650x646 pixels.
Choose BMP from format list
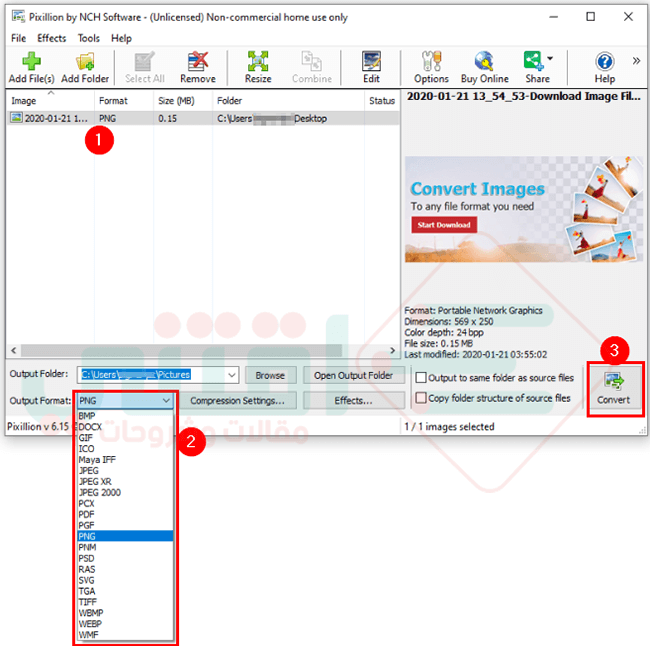125,415
